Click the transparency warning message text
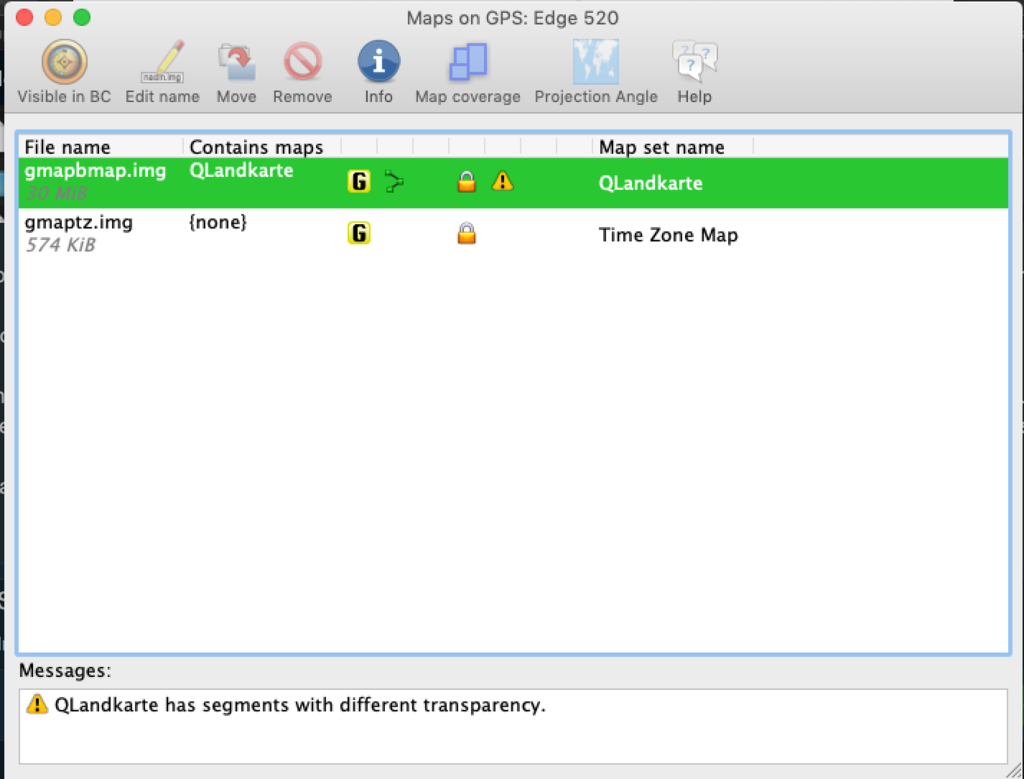 coord(300,705)
